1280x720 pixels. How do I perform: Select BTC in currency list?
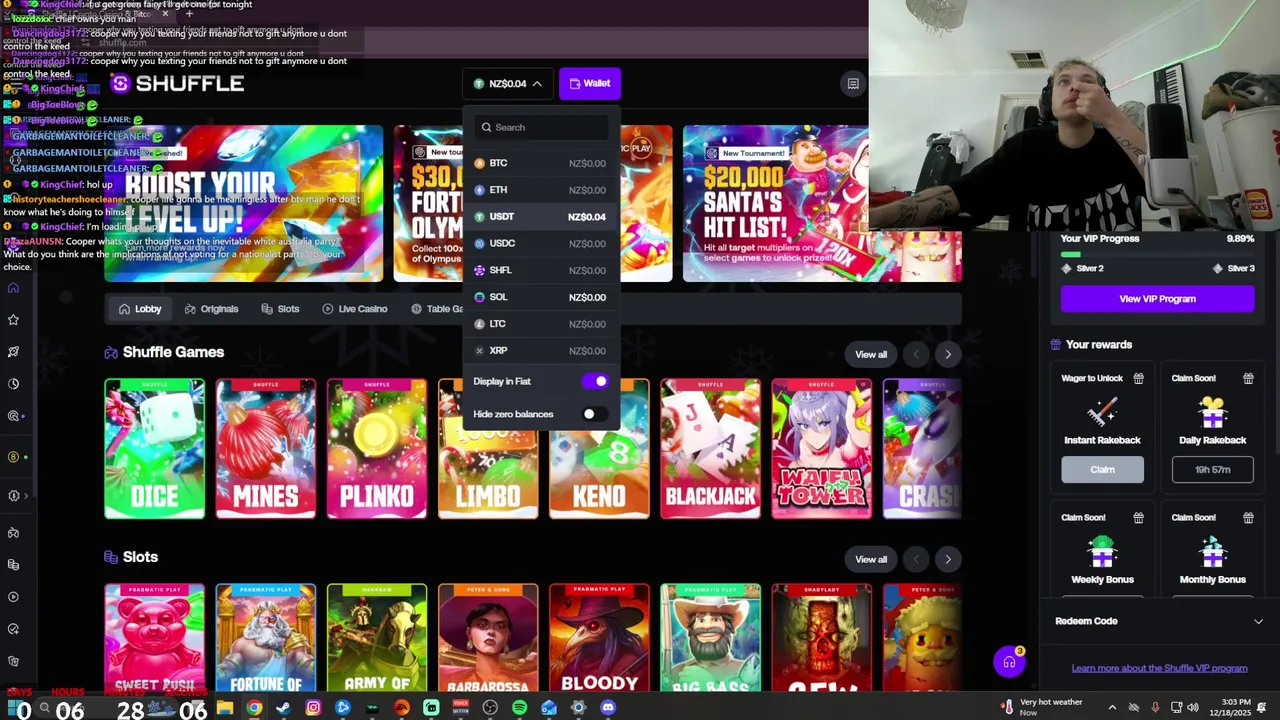(540, 163)
